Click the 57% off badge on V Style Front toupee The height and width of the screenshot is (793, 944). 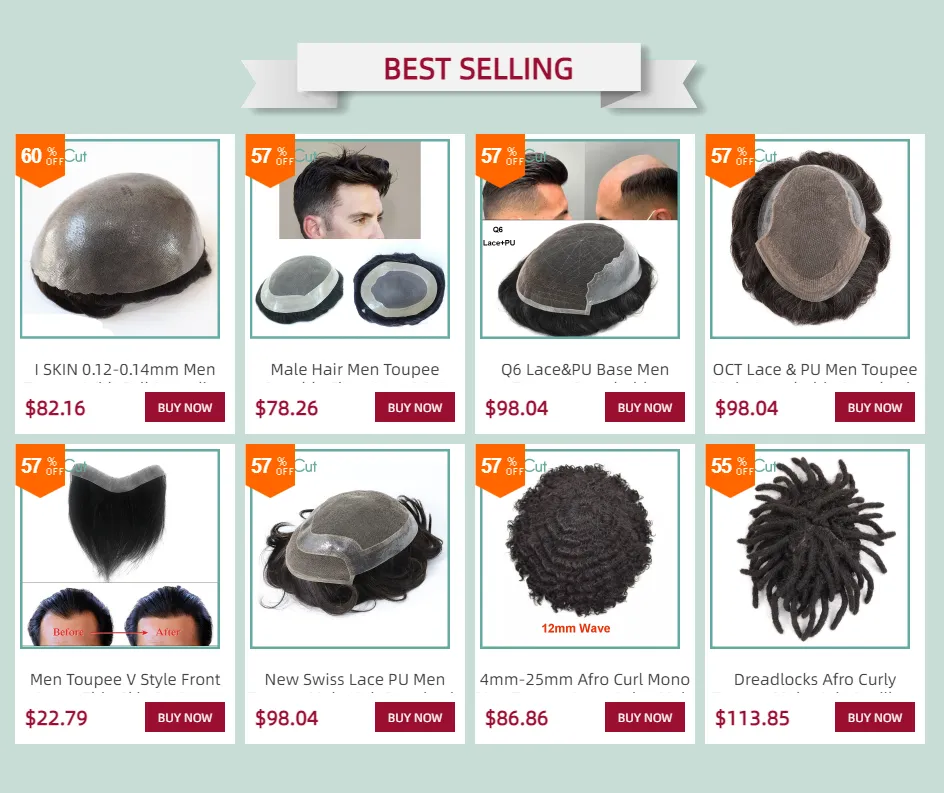40,470
